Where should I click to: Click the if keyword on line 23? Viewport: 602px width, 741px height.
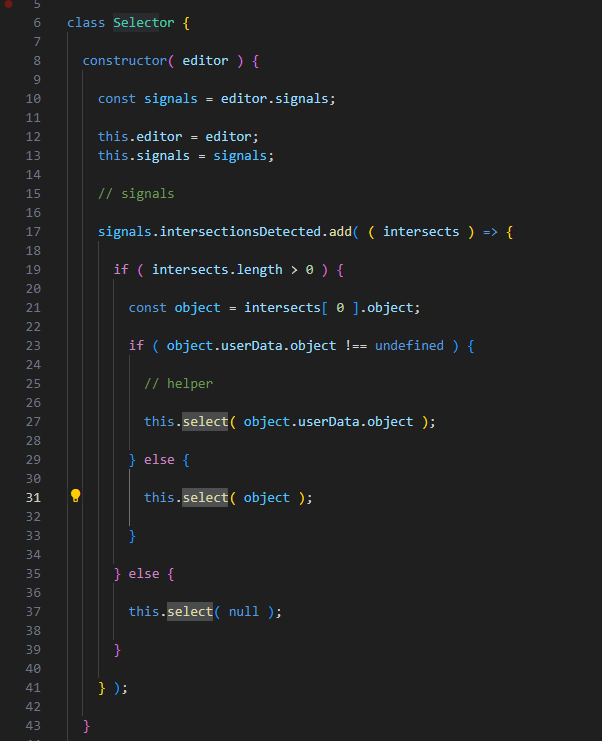[136, 346]
